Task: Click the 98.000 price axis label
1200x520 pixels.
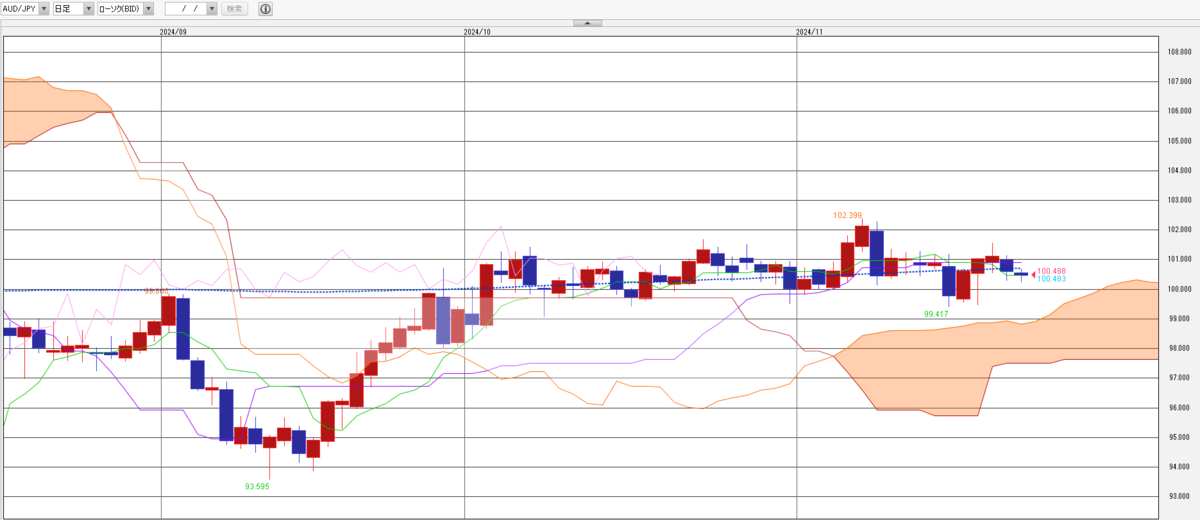Action: 1181,349
